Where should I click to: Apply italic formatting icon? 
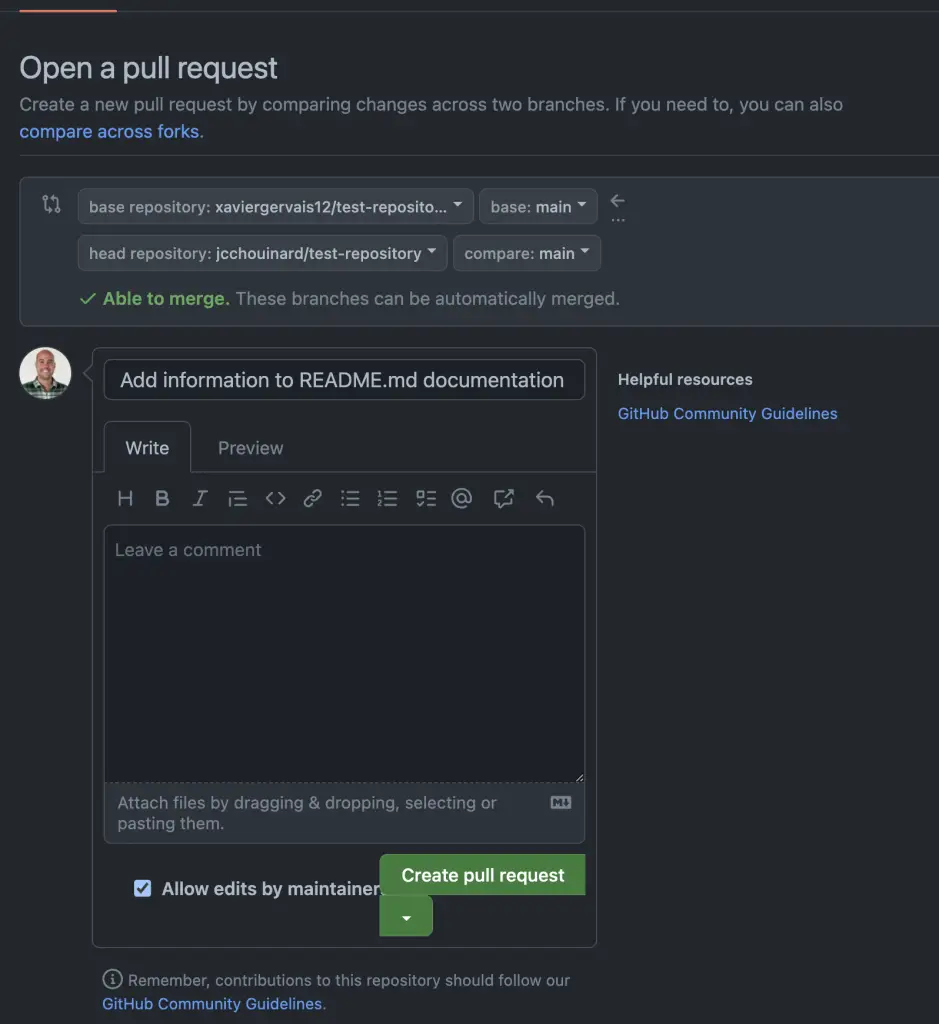click(x=200, y=498)
